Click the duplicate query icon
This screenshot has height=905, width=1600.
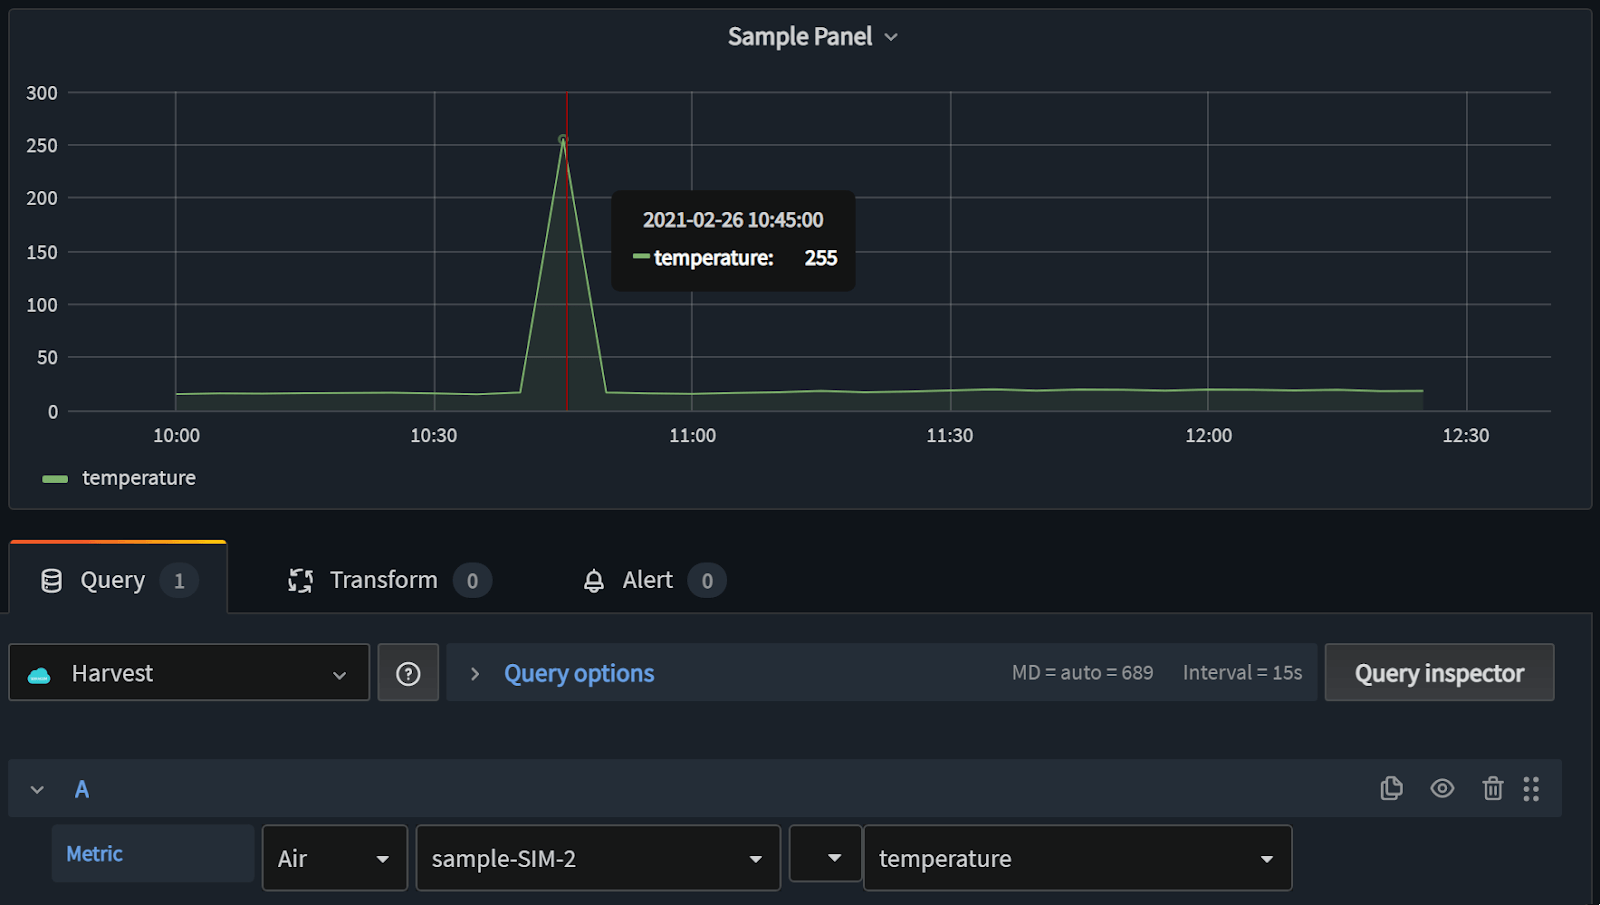coord(1391,789)
